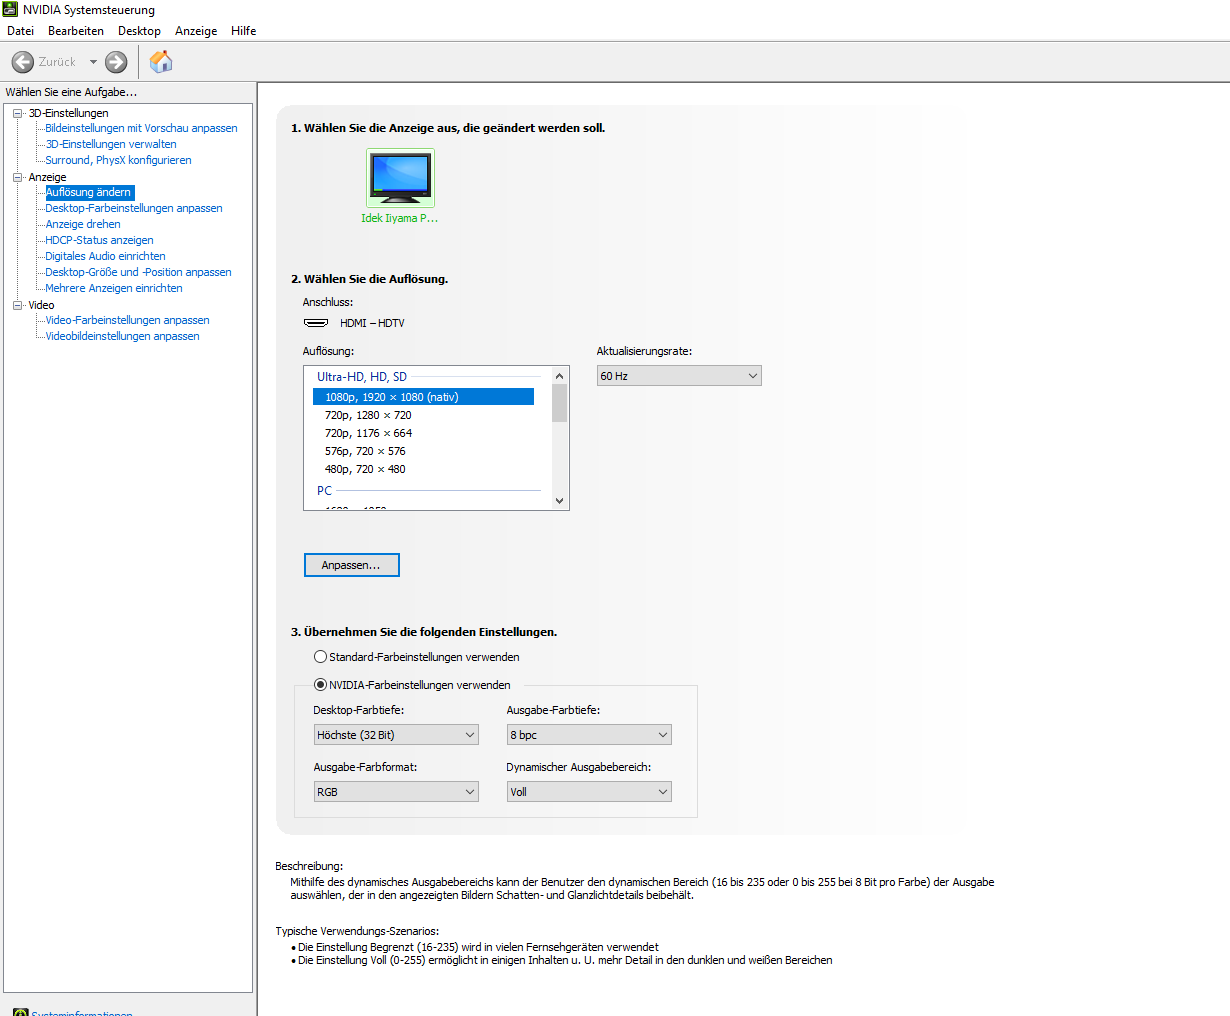Click the Zurück back arrow icon
This screenshot has height=1016, width=1230.
(23, 62)
